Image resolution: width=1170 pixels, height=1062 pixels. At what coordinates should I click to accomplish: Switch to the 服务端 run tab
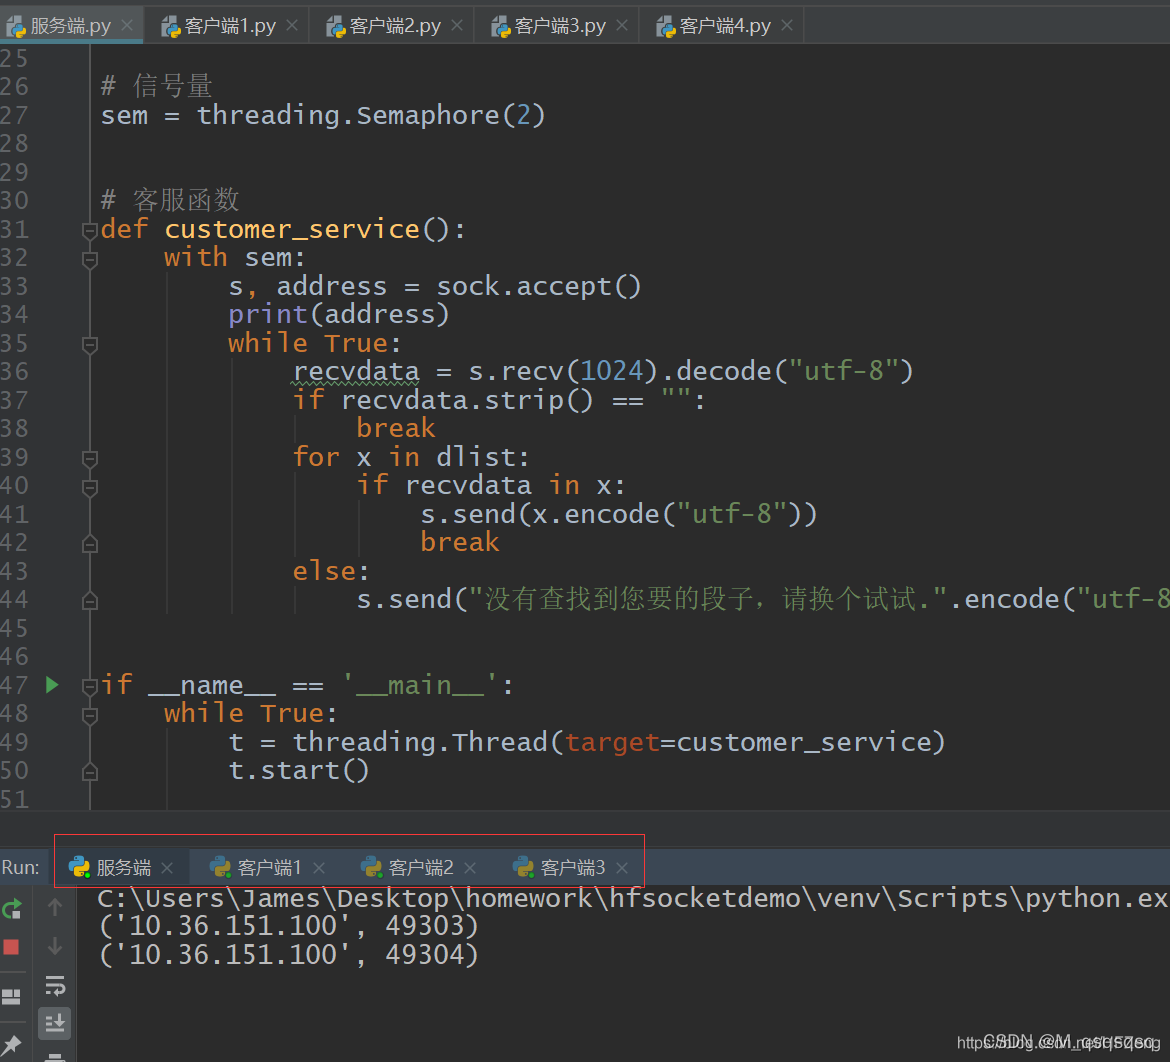click(122, 867)
